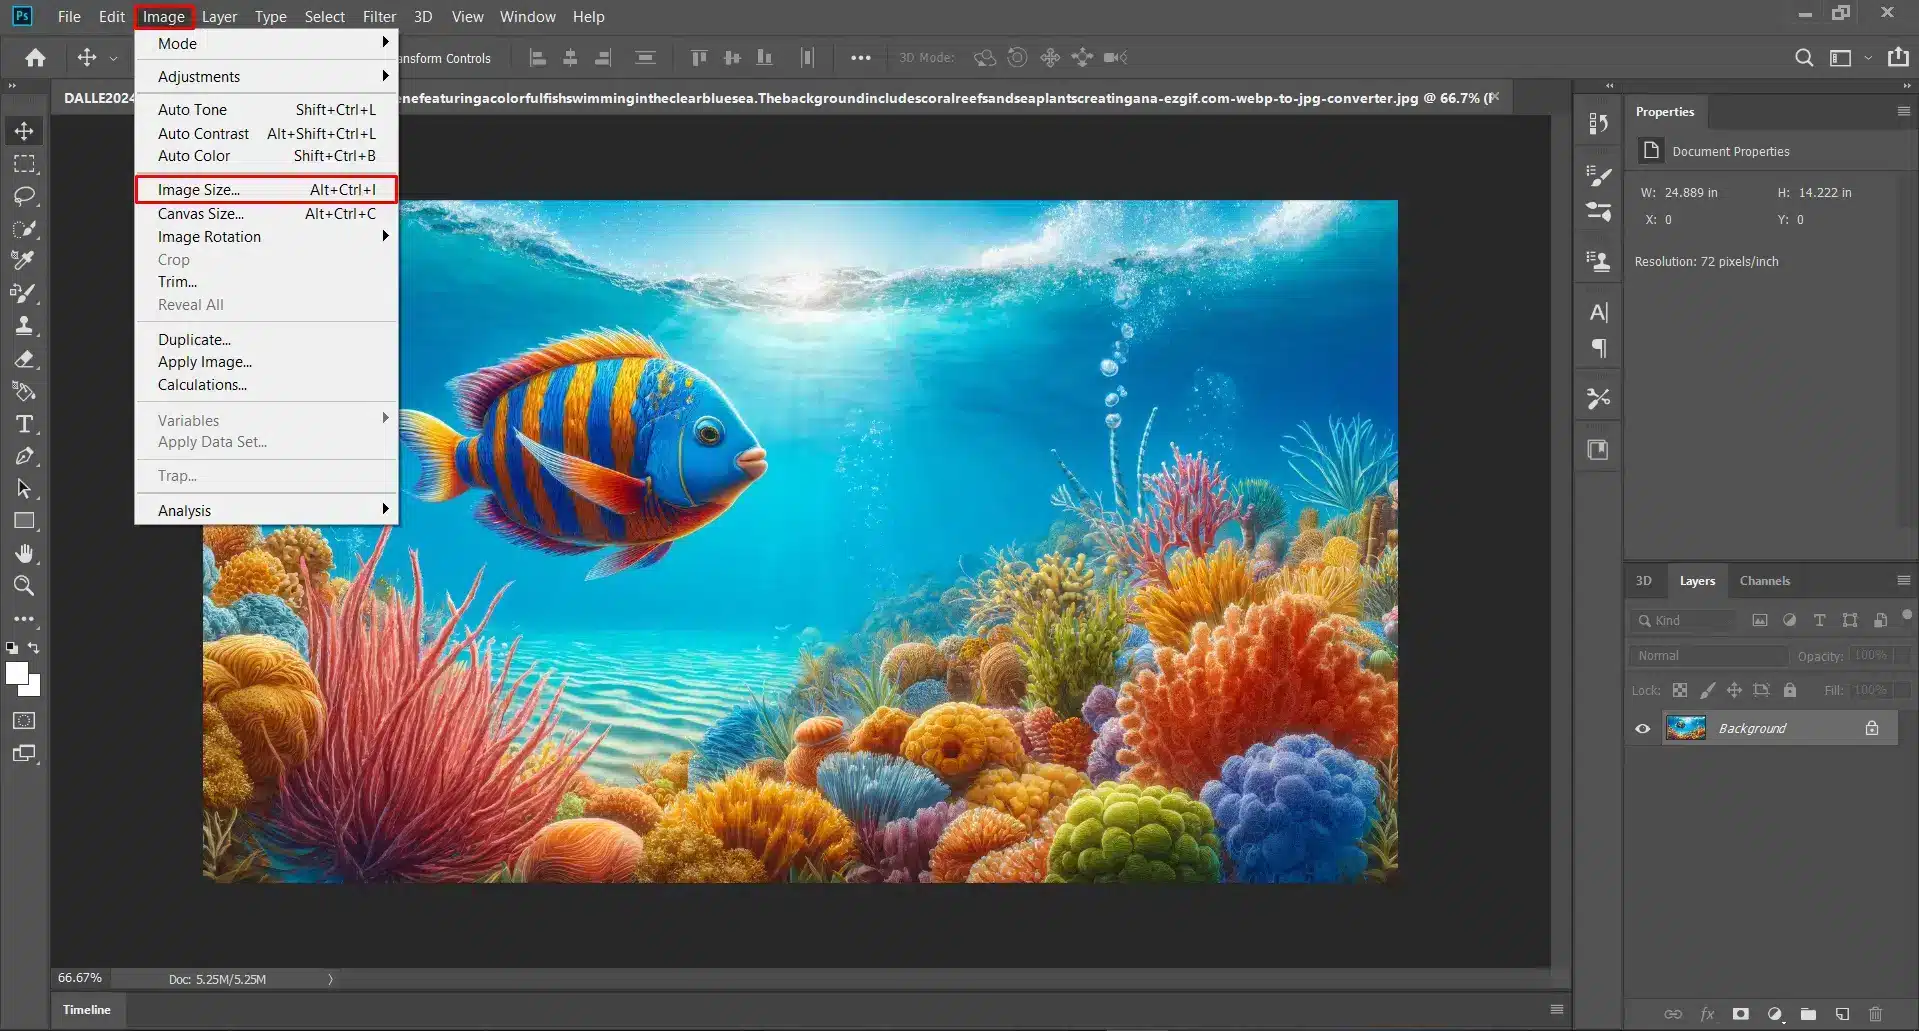Click the background color swatch

[x=33, y=687]
